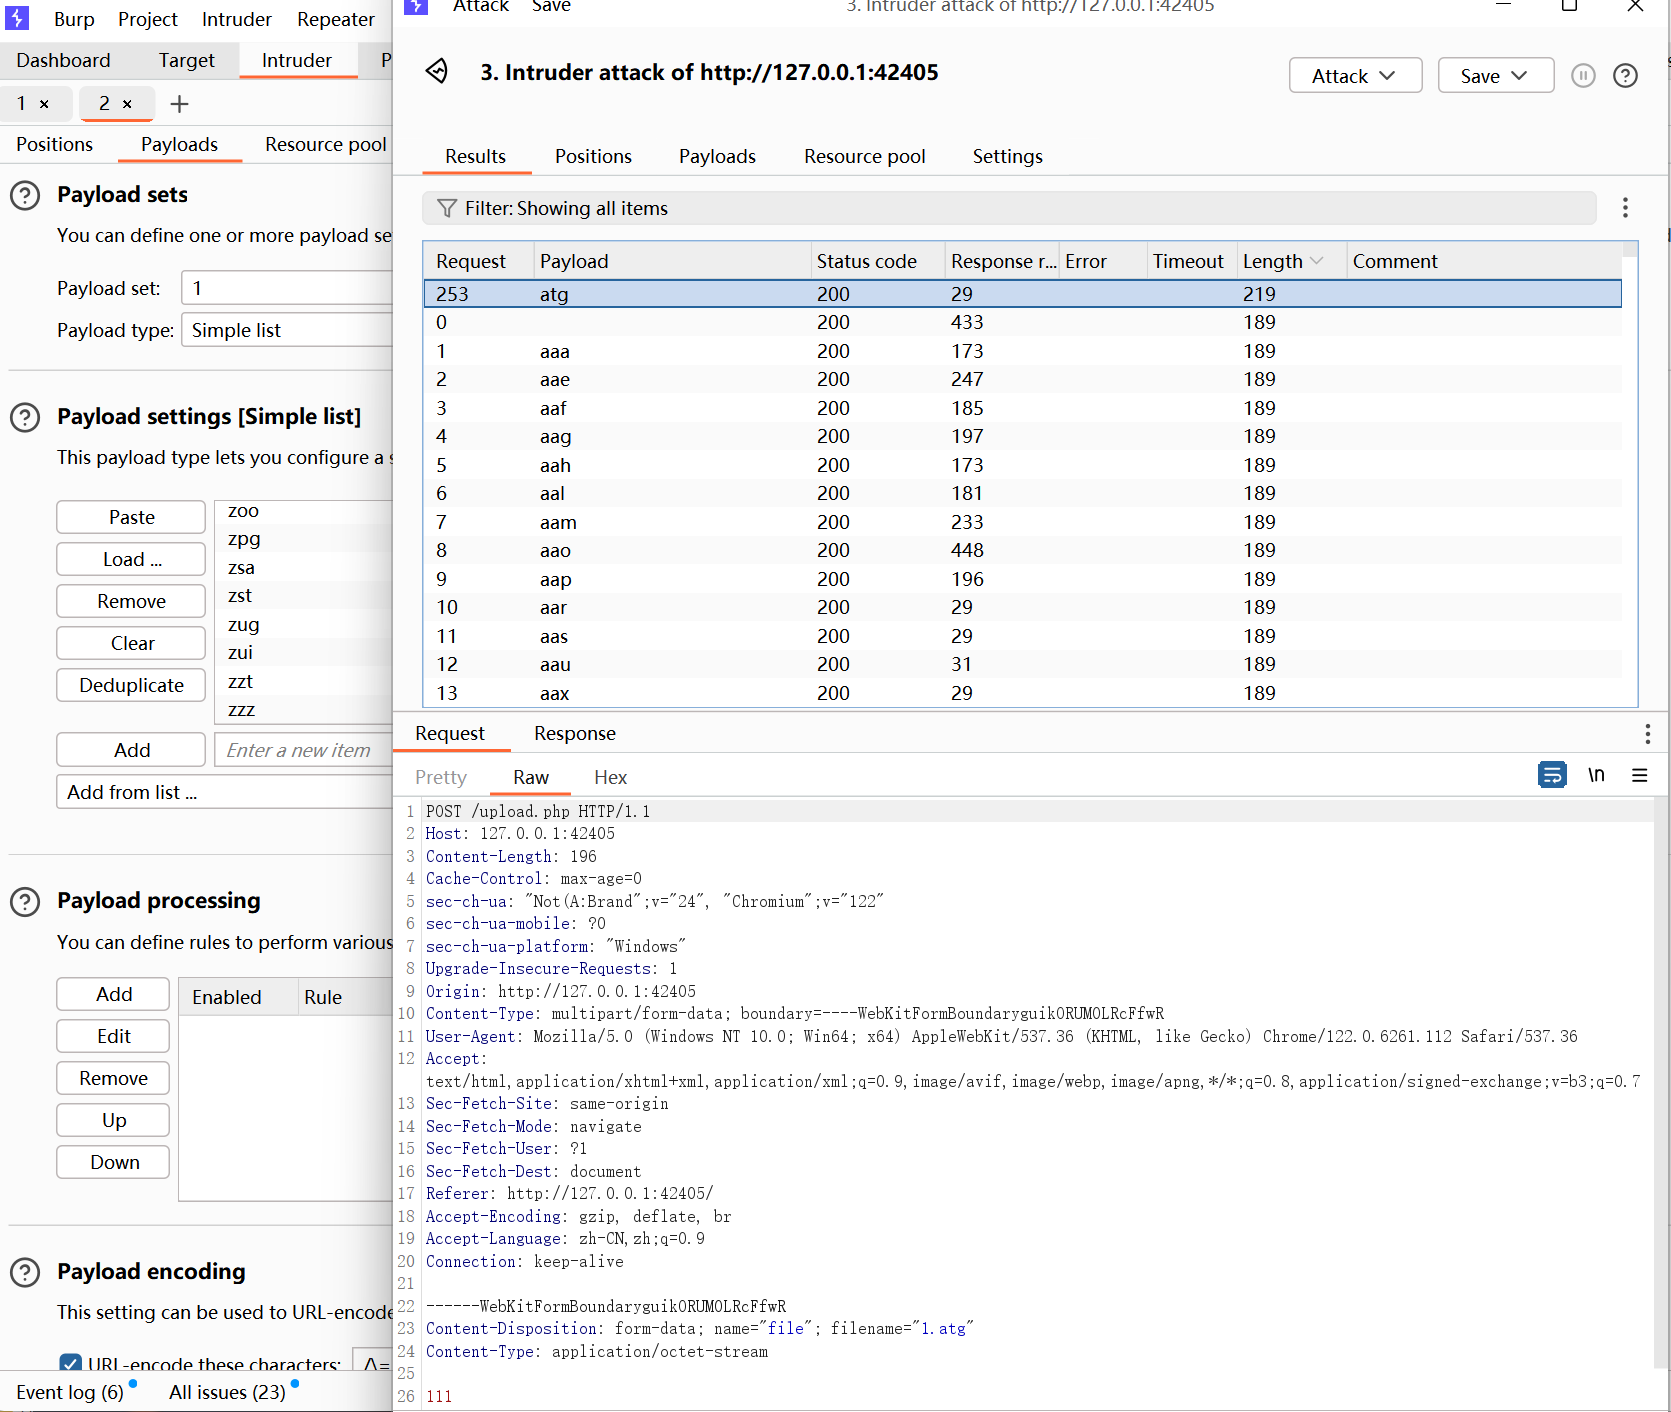Open Payload encoding help icon
This screenshot has height=1412, width=1671.
point(25,1272)
